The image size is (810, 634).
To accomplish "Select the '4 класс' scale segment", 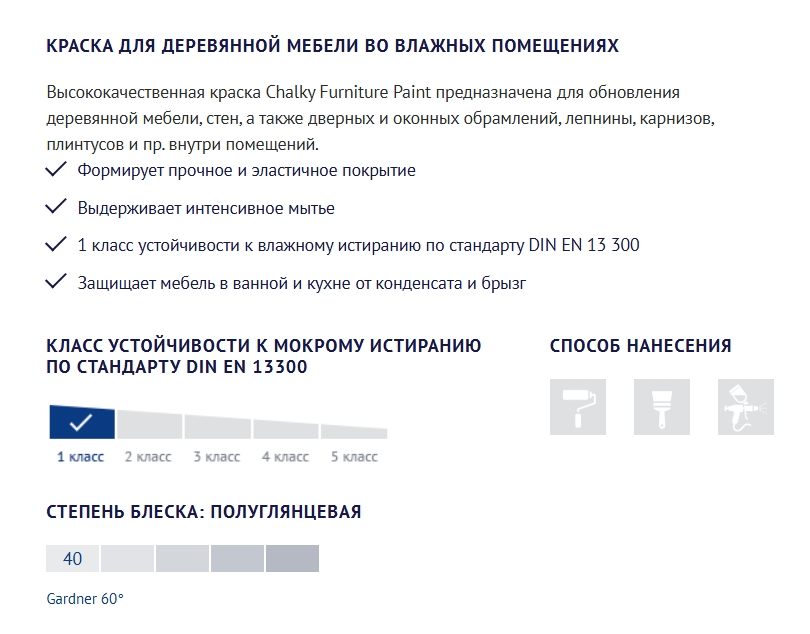I will [286, 429].
